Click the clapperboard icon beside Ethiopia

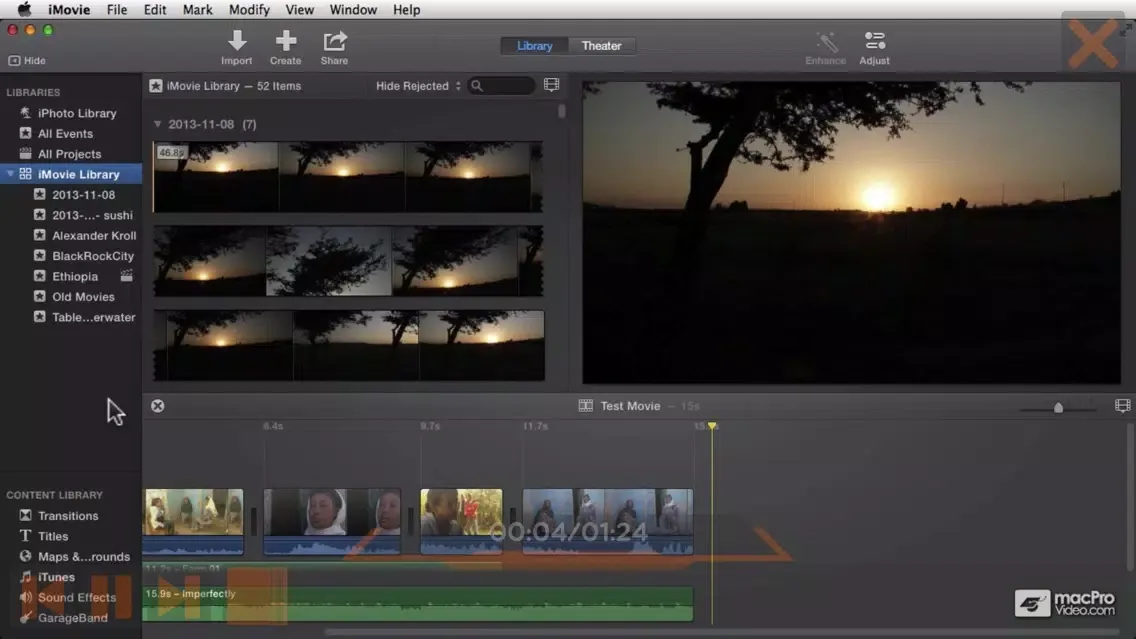127,275
